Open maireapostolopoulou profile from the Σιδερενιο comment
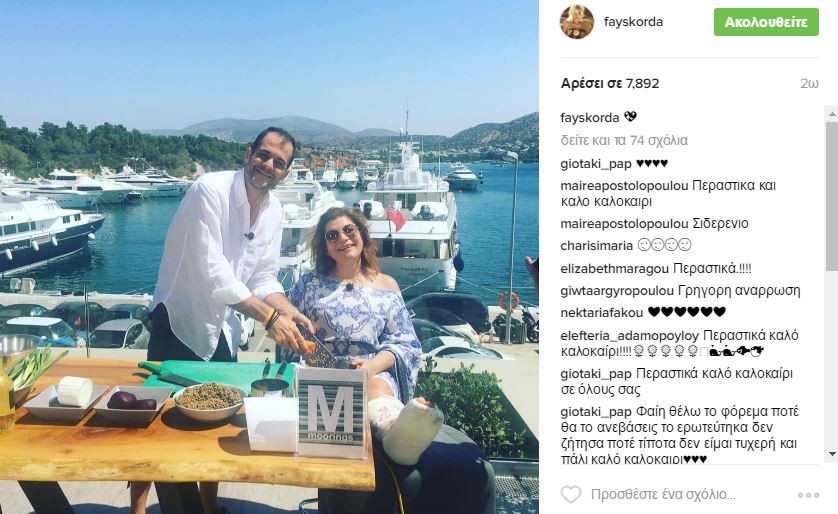This screenshot has width=838, height=514. tap(624, 223)
